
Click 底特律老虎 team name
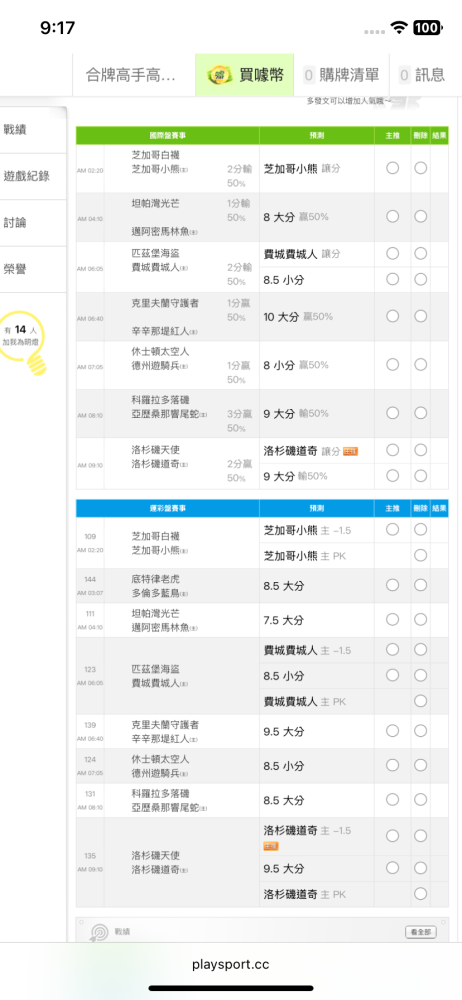coord(155,579)
